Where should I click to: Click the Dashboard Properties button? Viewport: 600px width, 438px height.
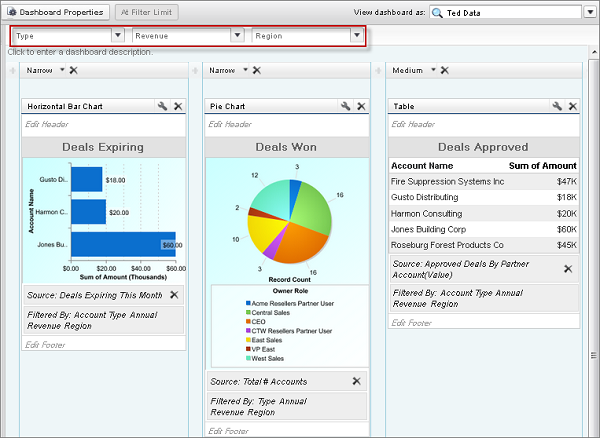(x=56, y=12)
